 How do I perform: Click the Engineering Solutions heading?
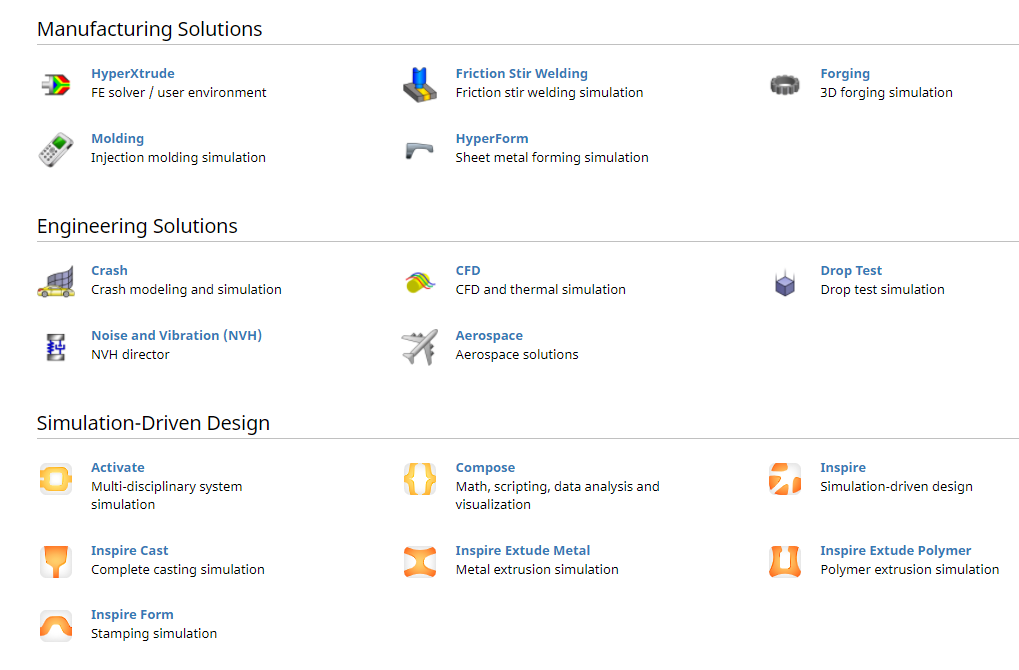[137, 225]
